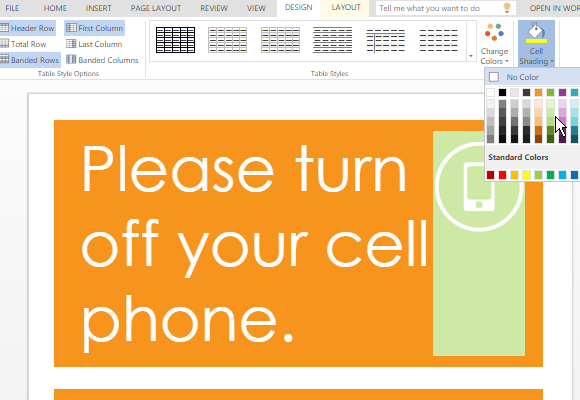Apply the fifth table style thumbnail
Image resolution: width=580 pixels, height=400 pixels.
coord(385,40)
